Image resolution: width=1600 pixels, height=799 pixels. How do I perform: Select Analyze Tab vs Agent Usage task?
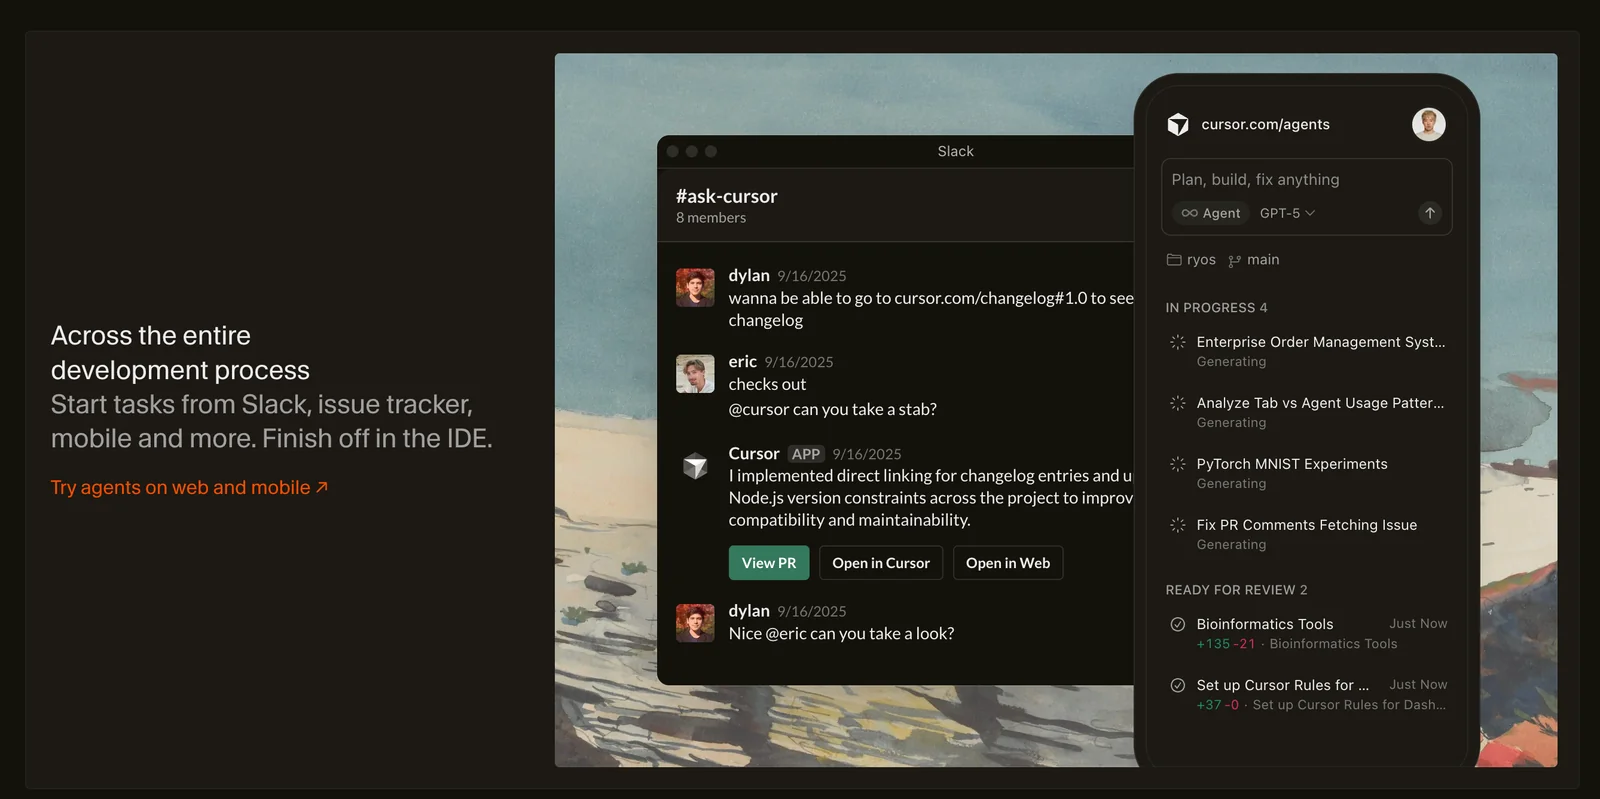click(1320, 403)
